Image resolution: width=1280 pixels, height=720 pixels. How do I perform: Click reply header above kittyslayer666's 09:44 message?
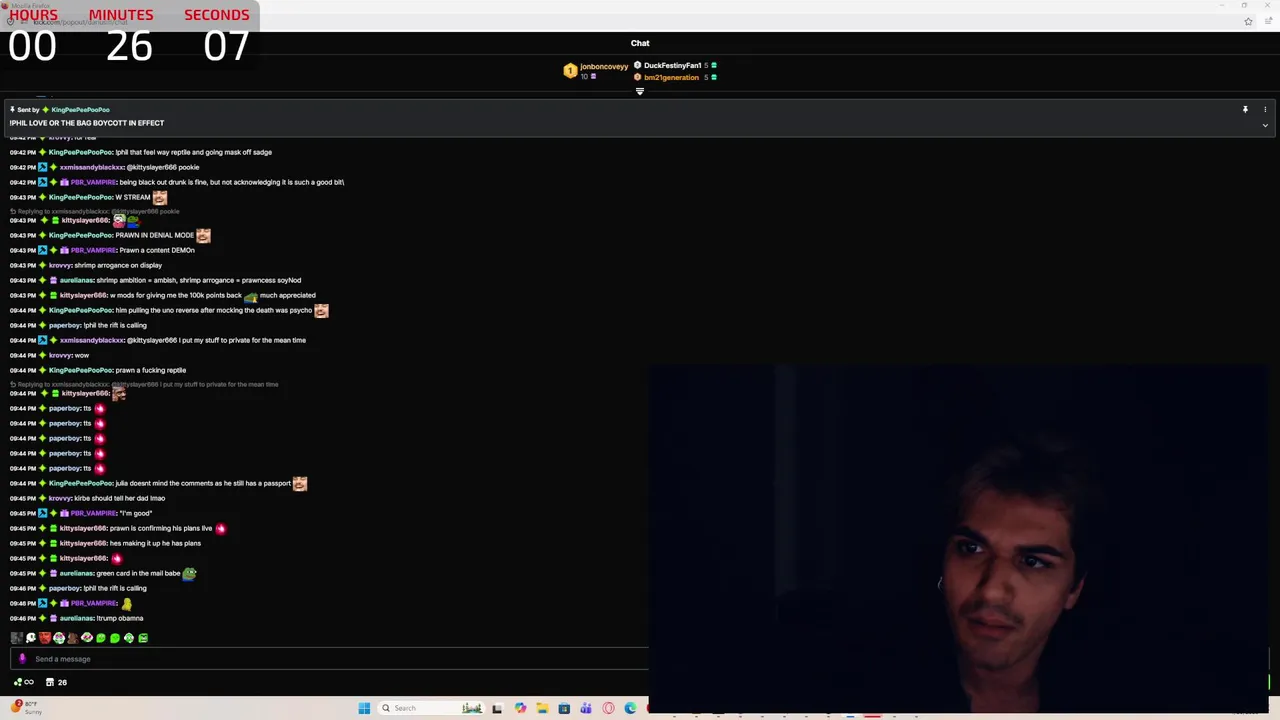click(144, 384)
